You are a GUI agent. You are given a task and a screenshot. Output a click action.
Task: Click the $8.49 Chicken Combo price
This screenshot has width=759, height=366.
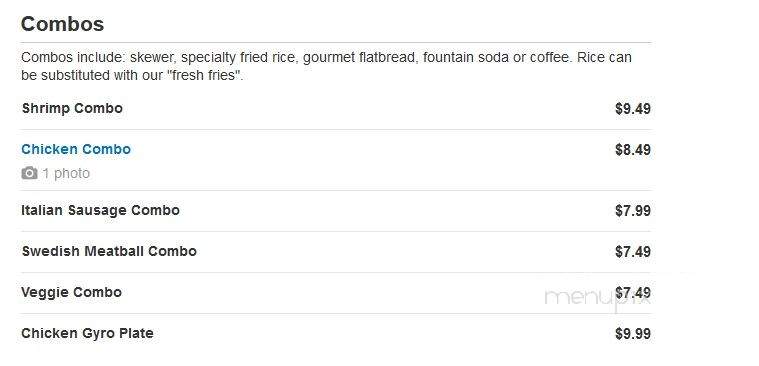633,150
